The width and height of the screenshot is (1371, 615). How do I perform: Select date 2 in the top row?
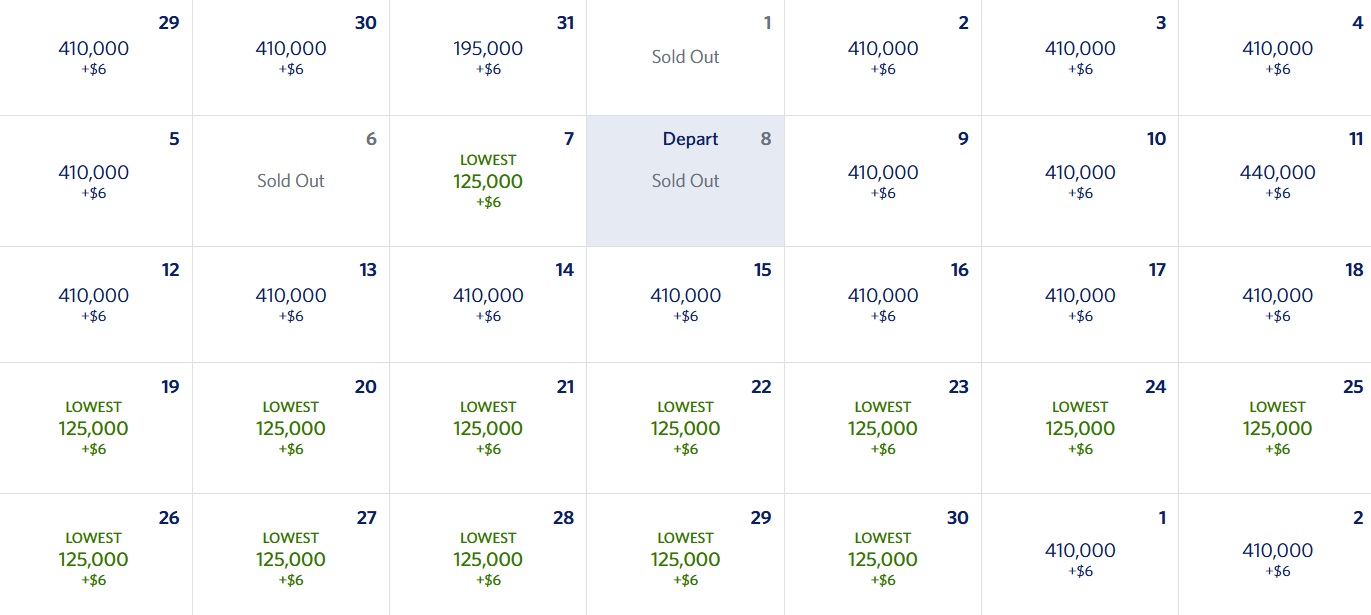[x=882, y=55]
